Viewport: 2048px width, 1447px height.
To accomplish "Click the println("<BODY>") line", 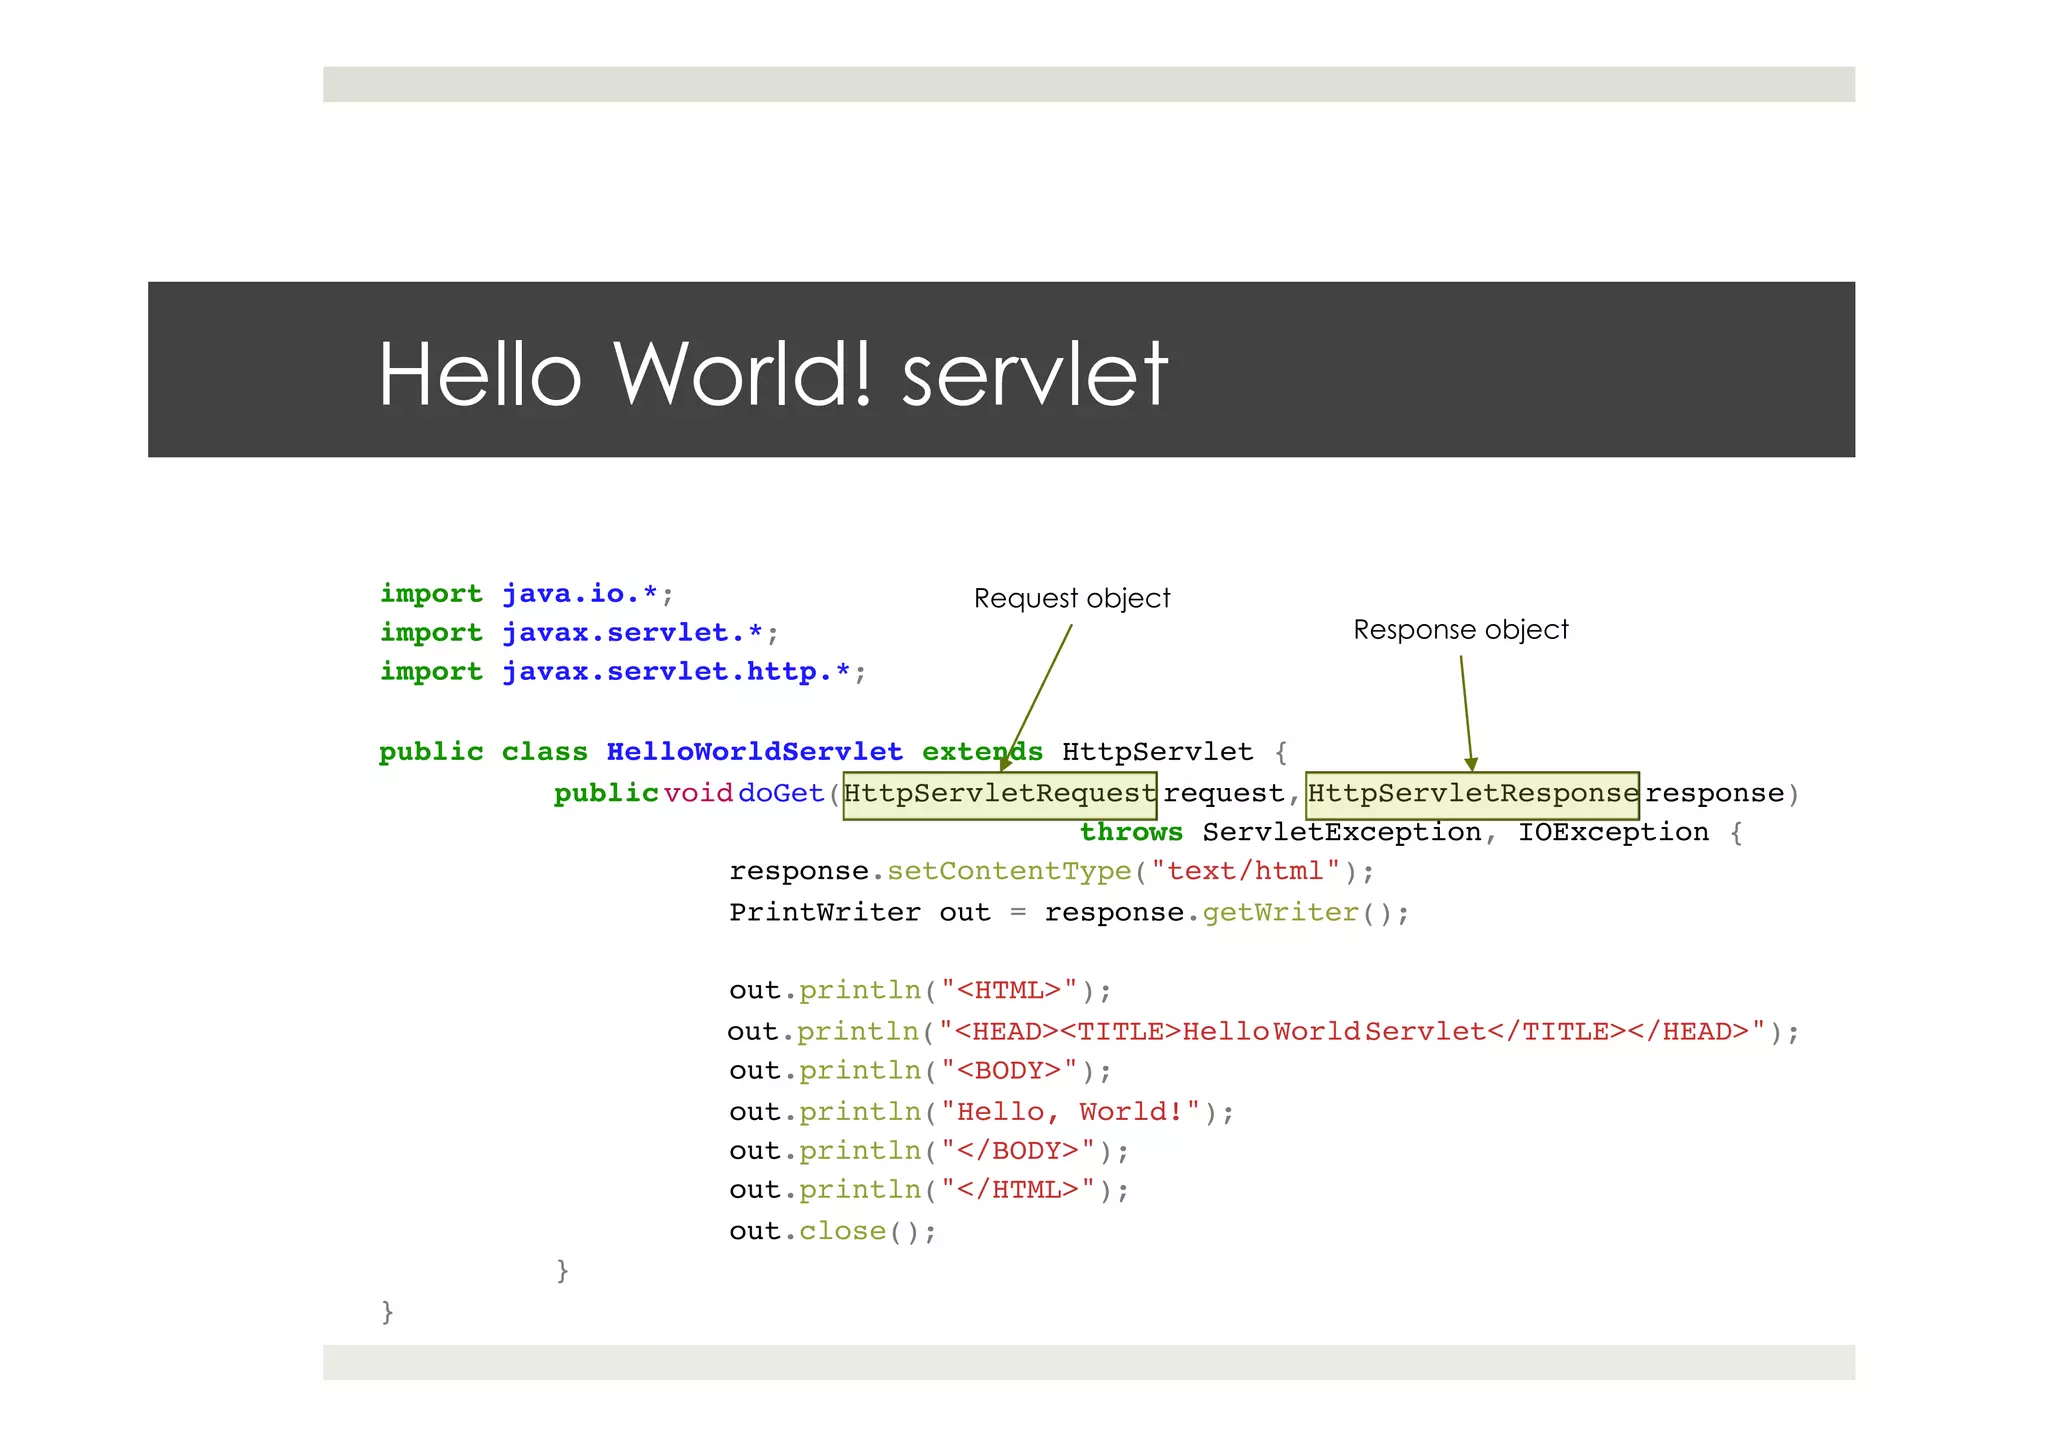I will [x=920, y=1071].
